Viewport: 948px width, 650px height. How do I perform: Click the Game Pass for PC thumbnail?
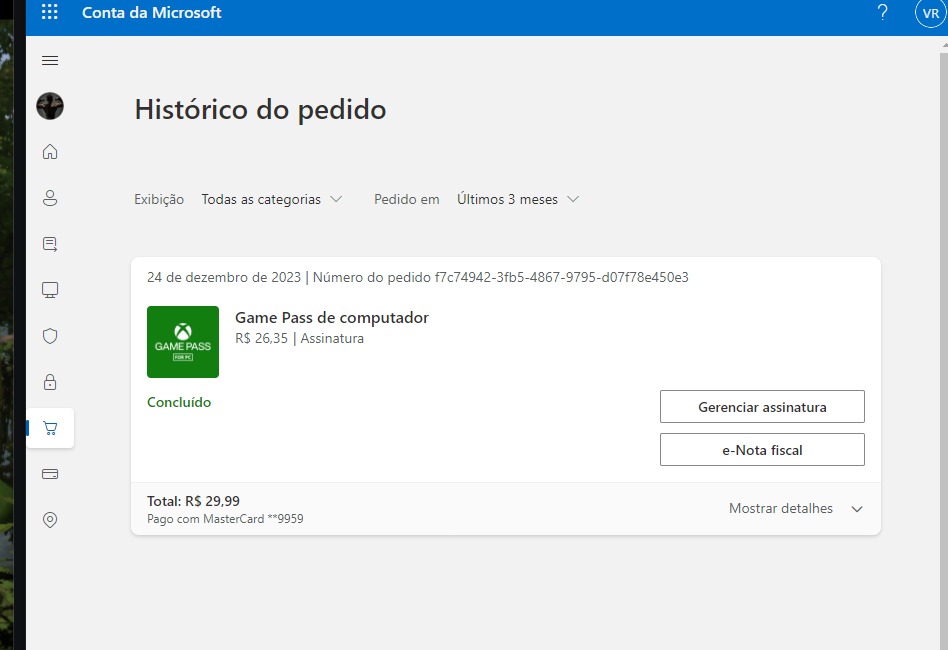tap(183, 342)
